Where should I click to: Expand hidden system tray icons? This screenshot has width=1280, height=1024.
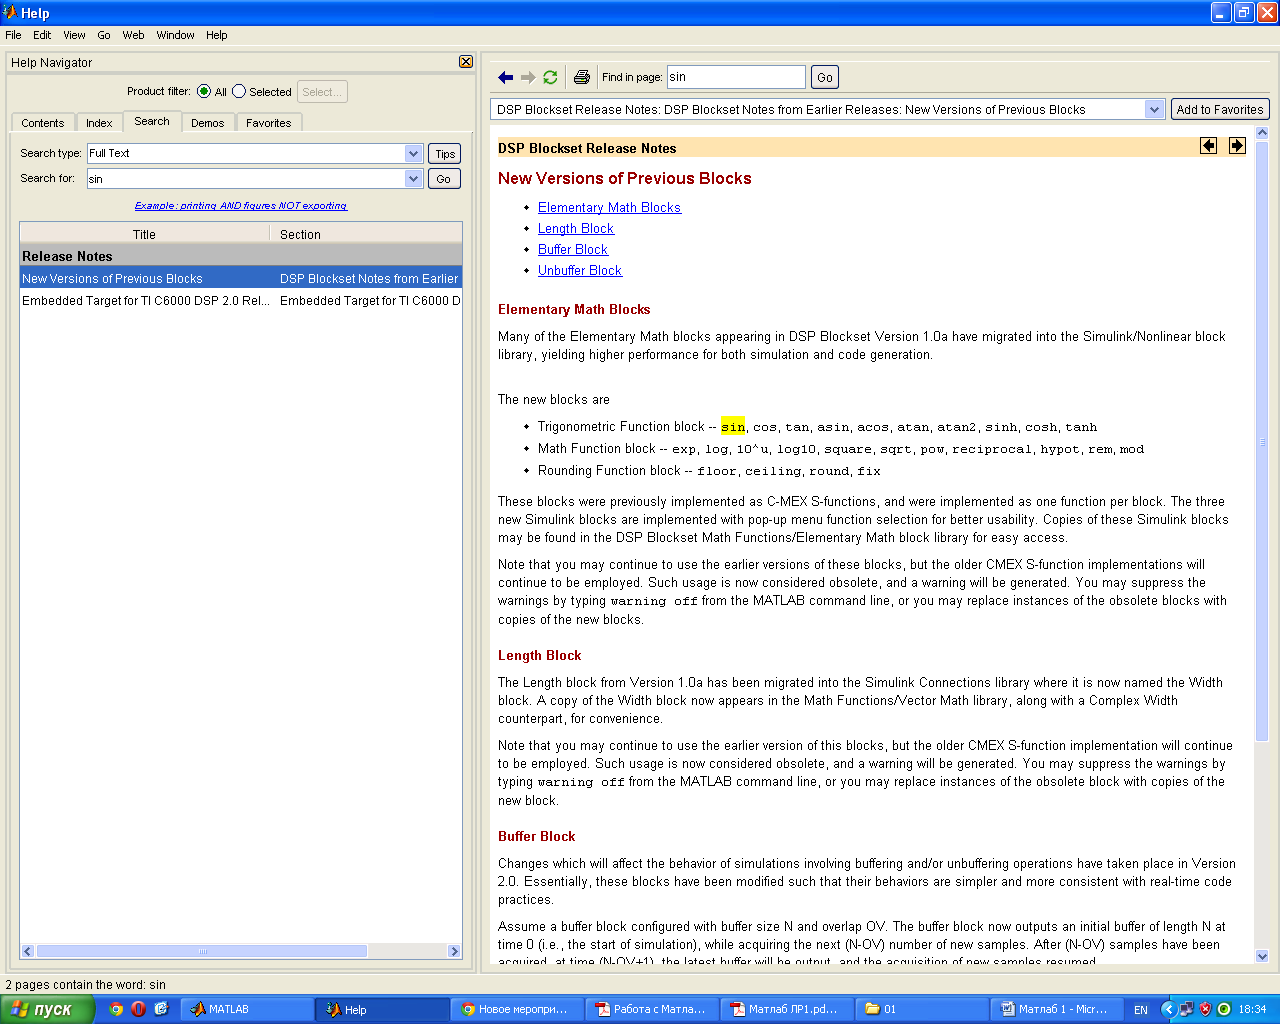[1168, 1009]
